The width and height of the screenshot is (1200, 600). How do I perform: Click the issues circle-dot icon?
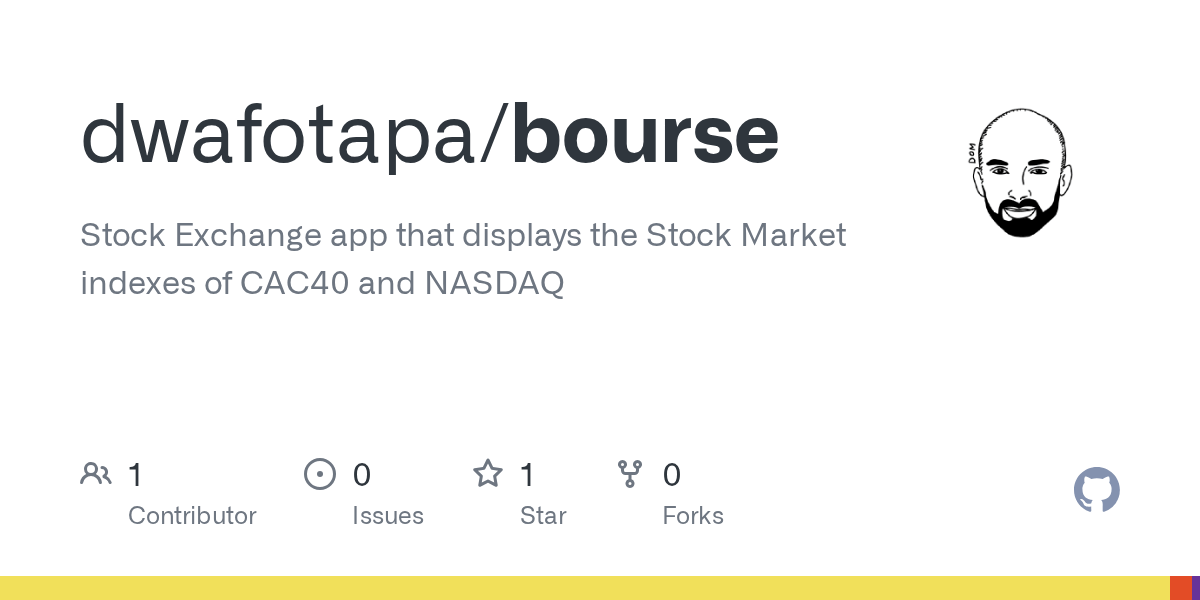pyautogui.click(x=319, y=474)
